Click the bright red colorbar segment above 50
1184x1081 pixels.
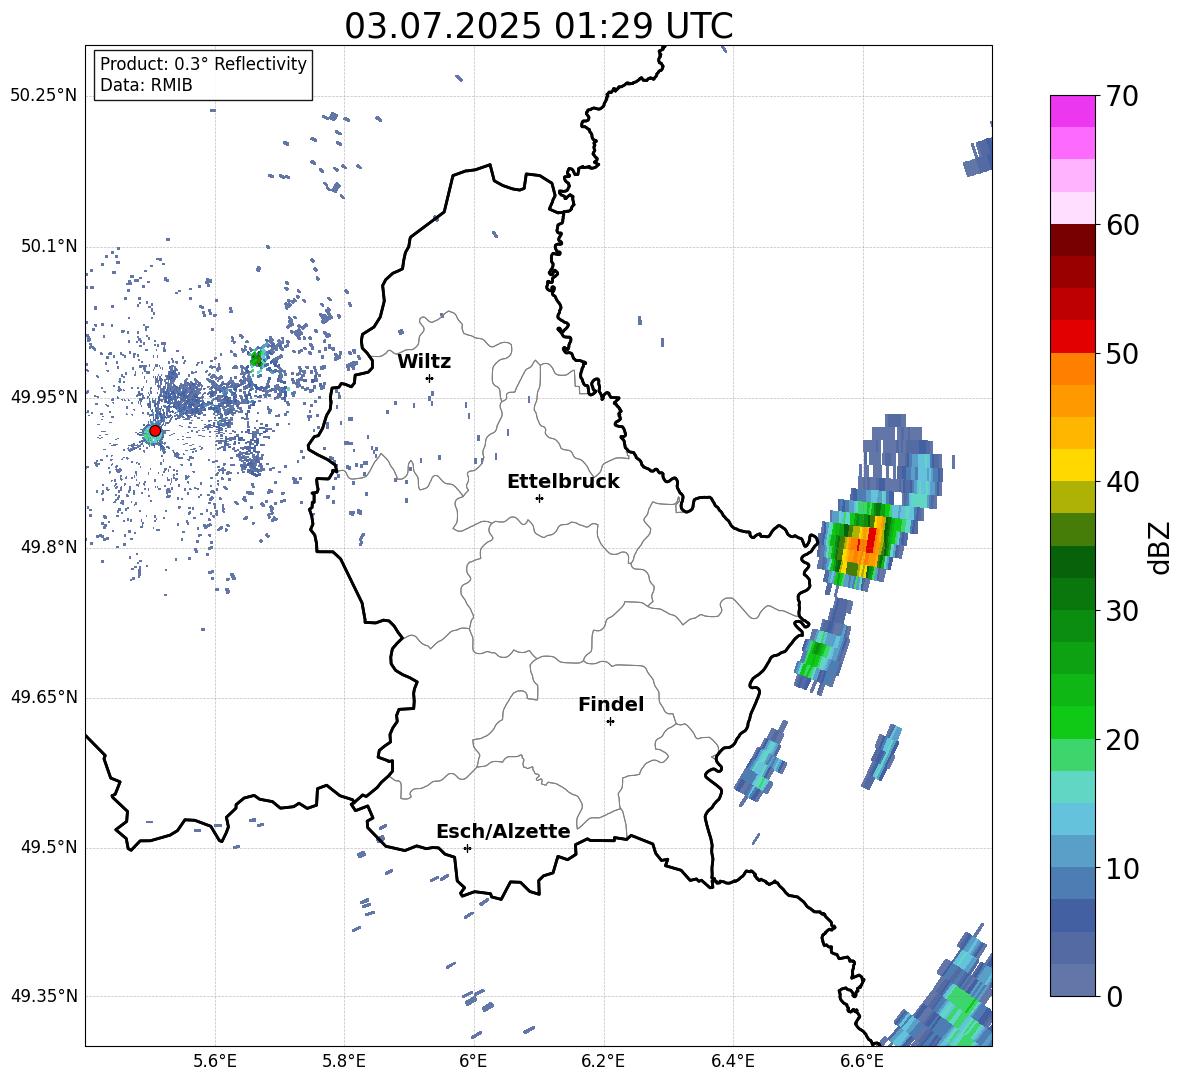(x=1073, y=337)
